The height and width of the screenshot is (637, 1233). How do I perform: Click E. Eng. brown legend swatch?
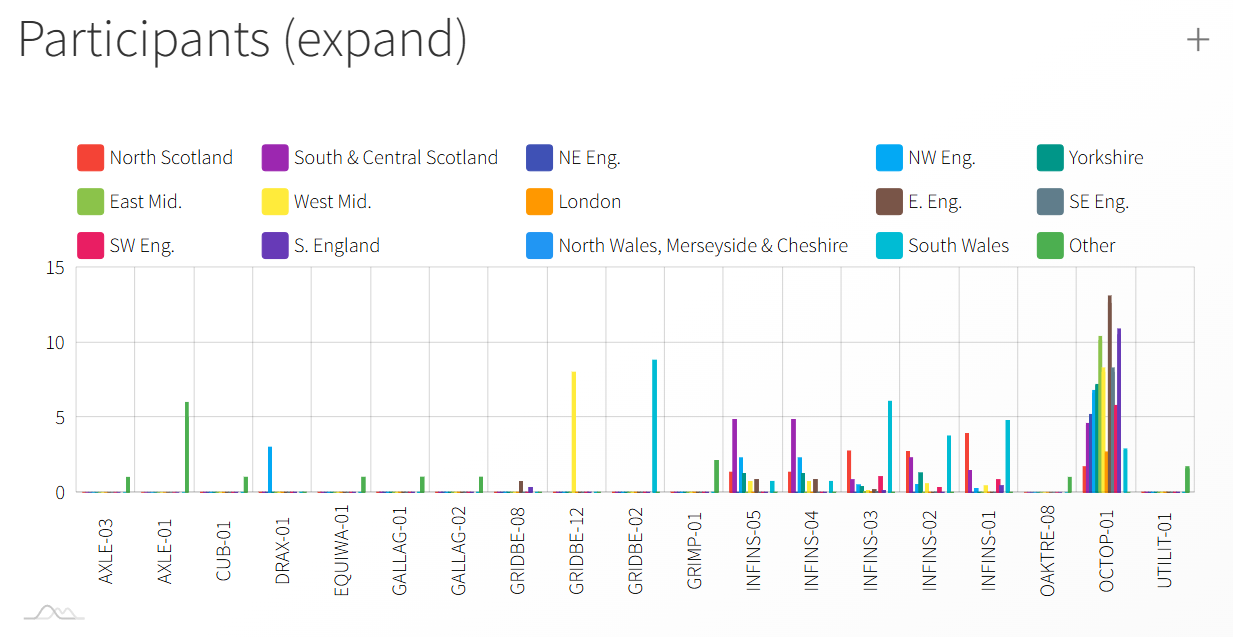[x=889, y=202]
